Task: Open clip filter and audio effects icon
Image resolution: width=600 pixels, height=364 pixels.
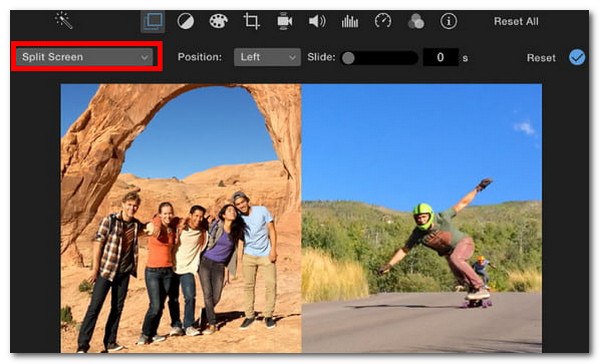Action: tap(416, 21)
